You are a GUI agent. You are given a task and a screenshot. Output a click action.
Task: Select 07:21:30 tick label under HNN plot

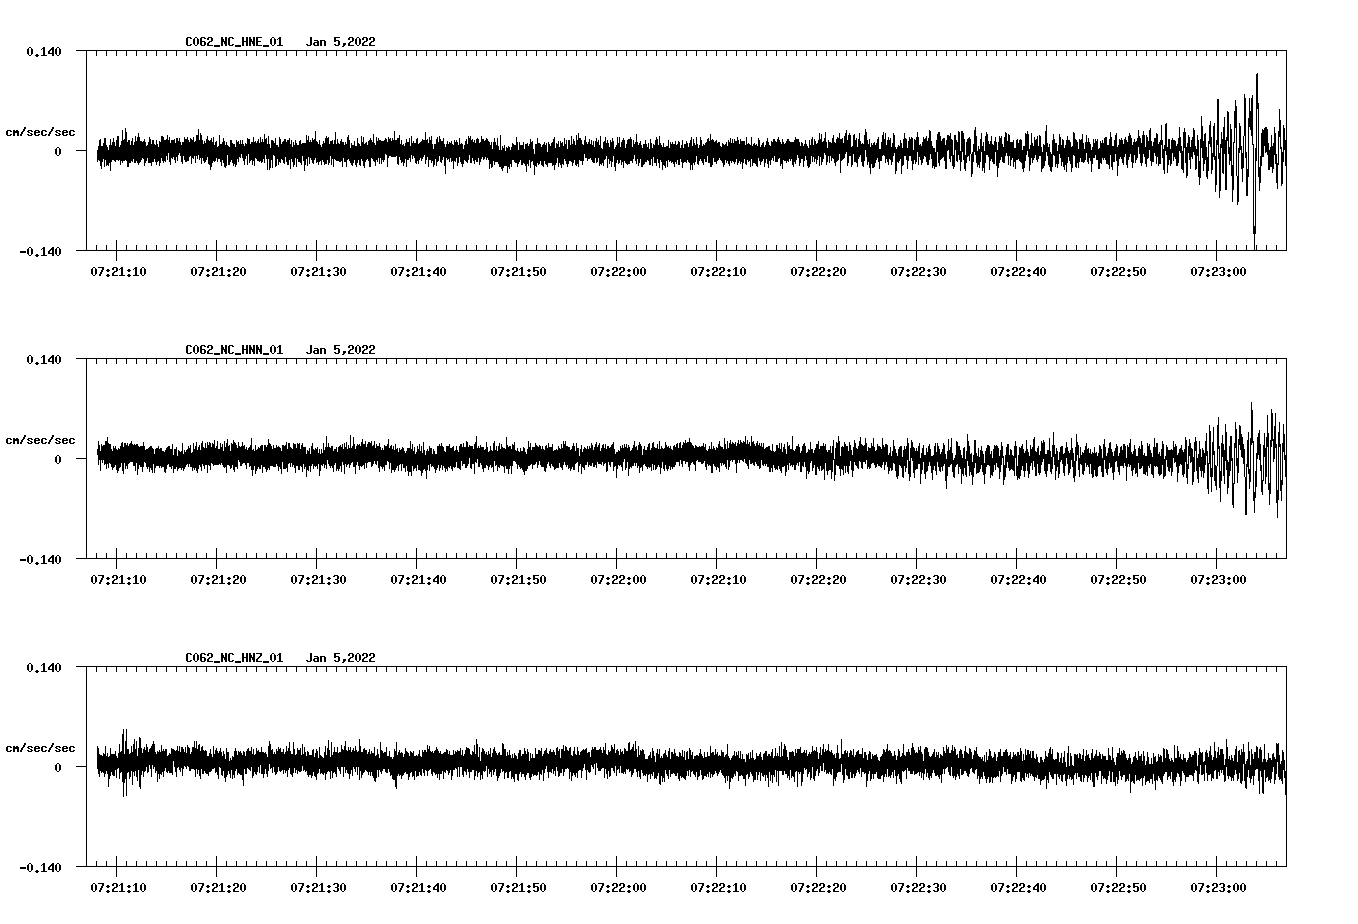pos(318,579)
